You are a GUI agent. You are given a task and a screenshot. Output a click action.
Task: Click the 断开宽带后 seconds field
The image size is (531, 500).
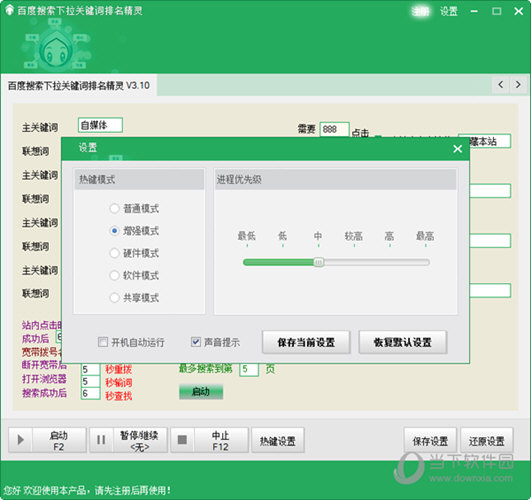coord(90,369)
